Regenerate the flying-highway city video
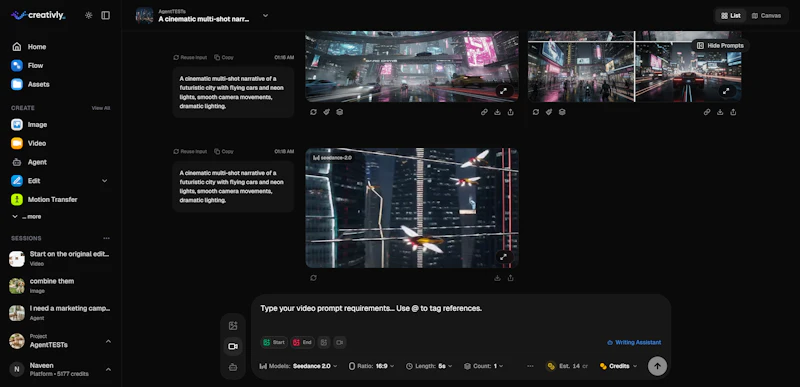800x387 pixels. tap(313, 112)
